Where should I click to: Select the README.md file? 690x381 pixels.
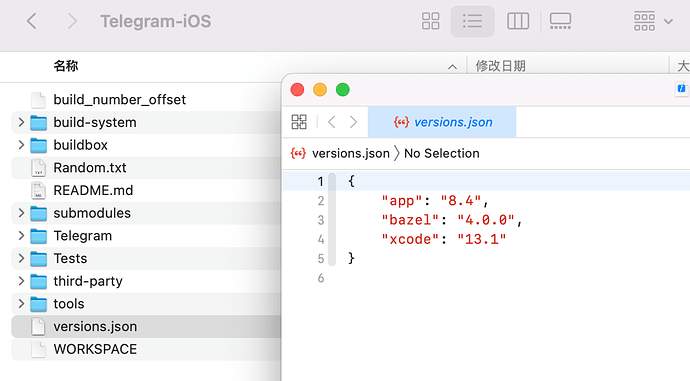pyautogui.click(x=146, y=190)
